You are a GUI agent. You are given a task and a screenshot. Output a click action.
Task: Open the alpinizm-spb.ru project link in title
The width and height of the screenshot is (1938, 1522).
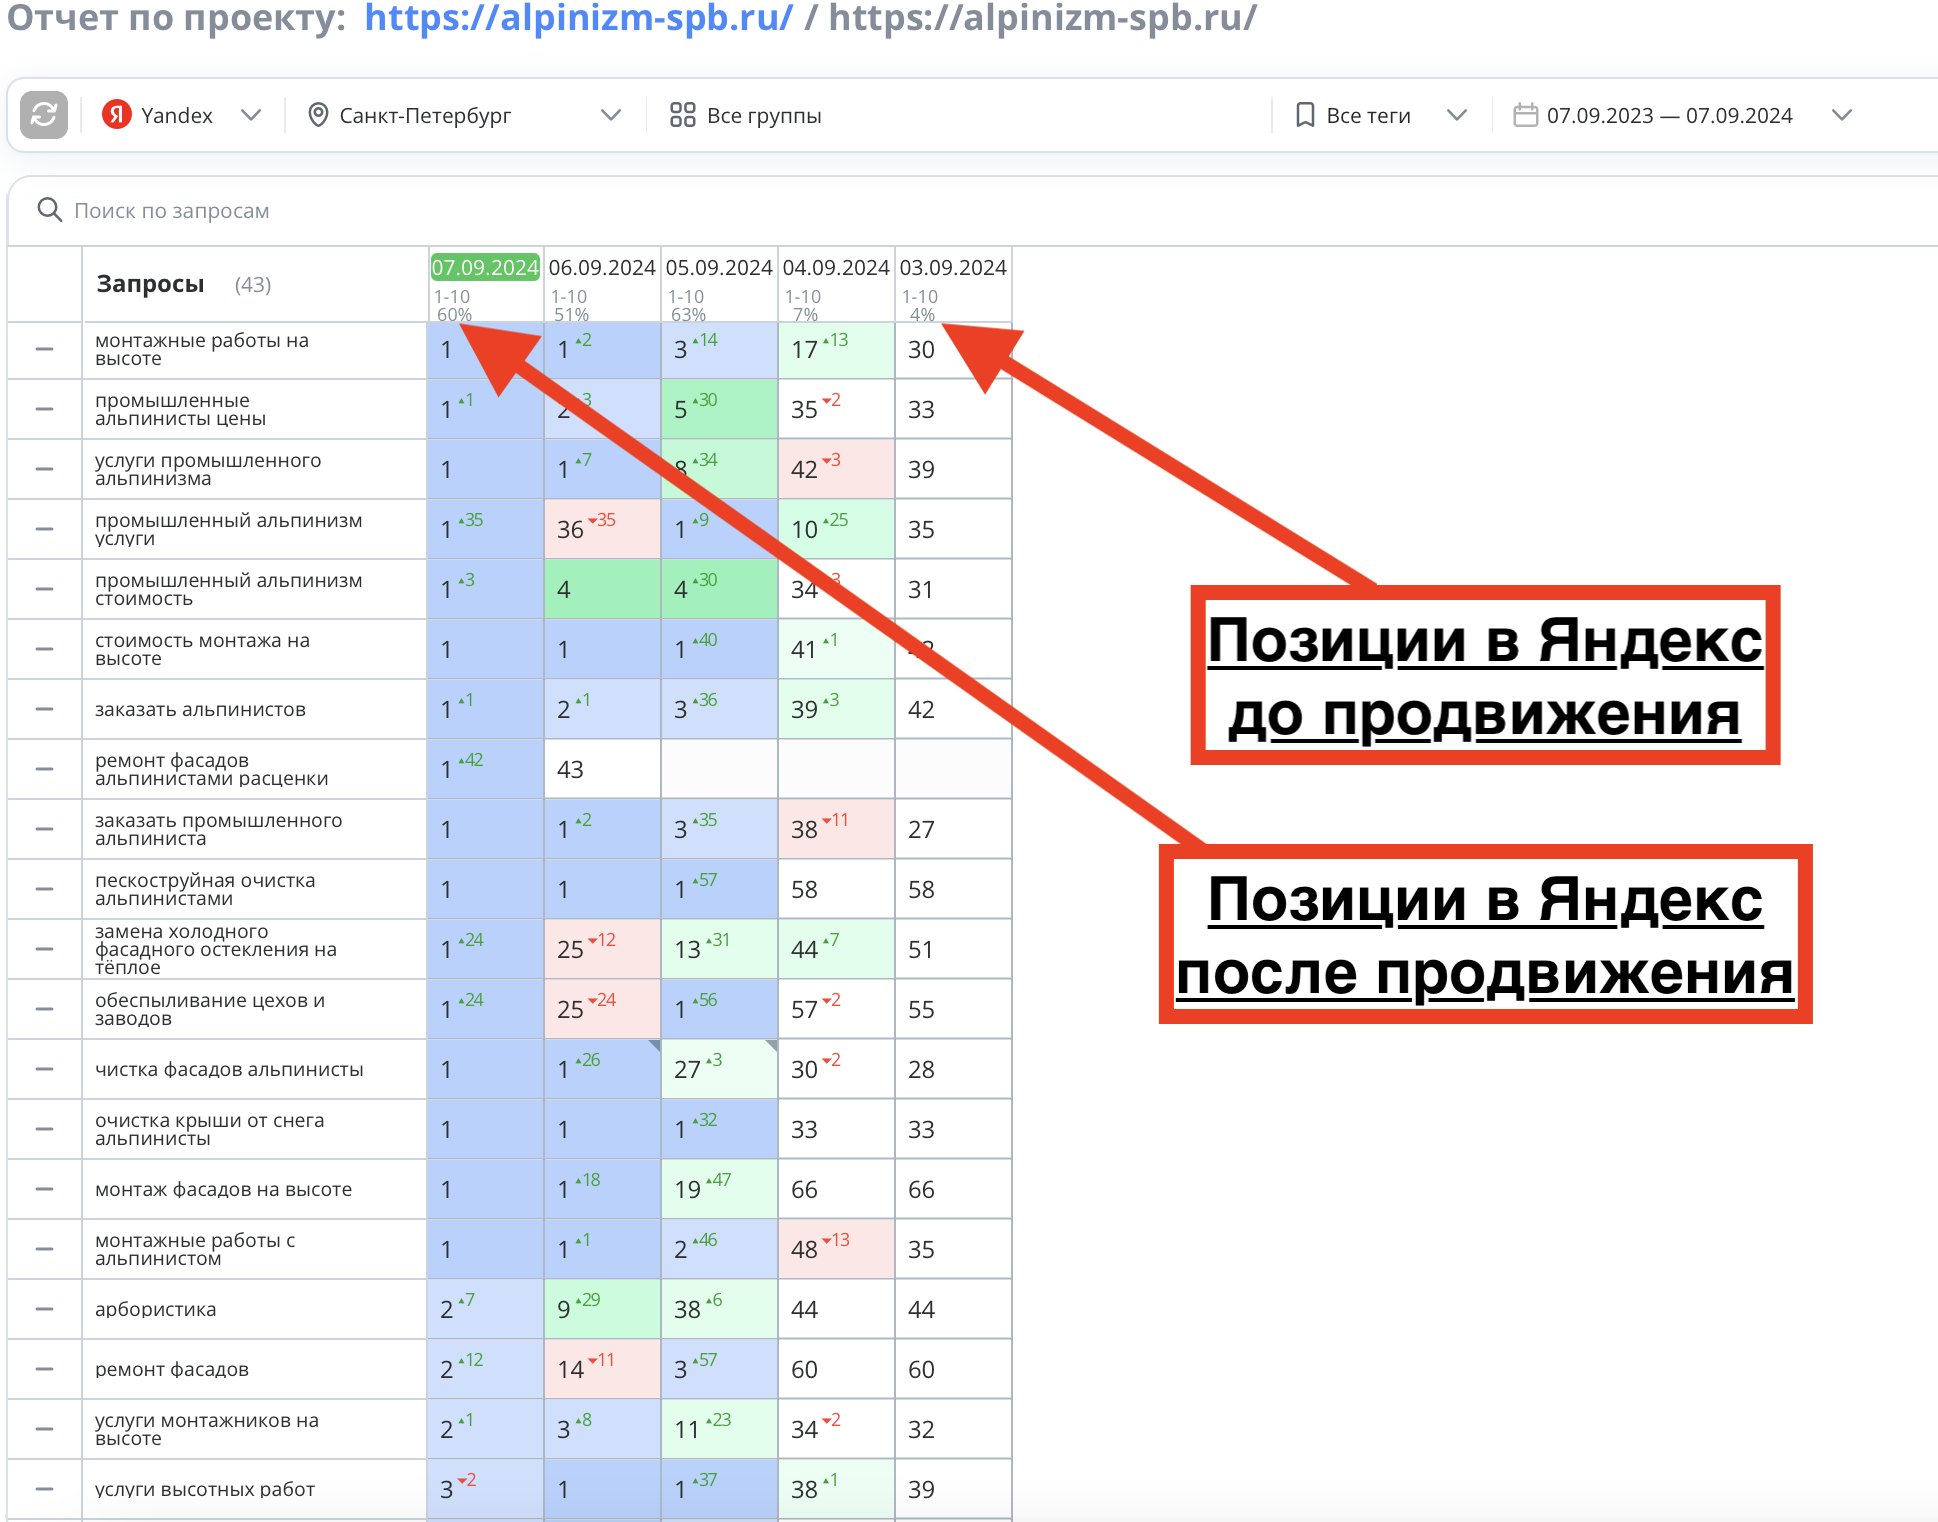[578, 17]
